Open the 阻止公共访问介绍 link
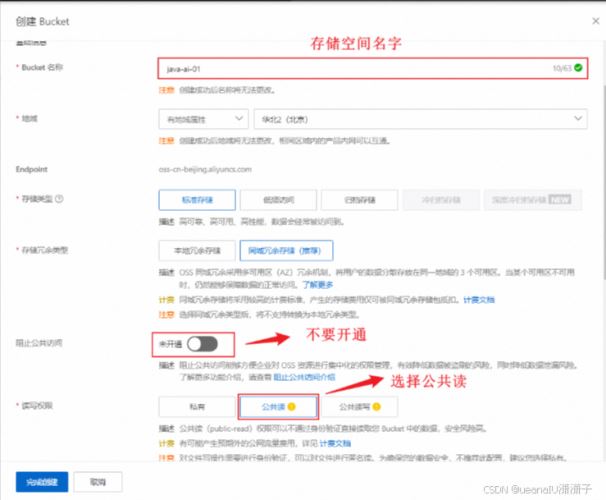The image size is (606, 500). (x=304, y=377)
